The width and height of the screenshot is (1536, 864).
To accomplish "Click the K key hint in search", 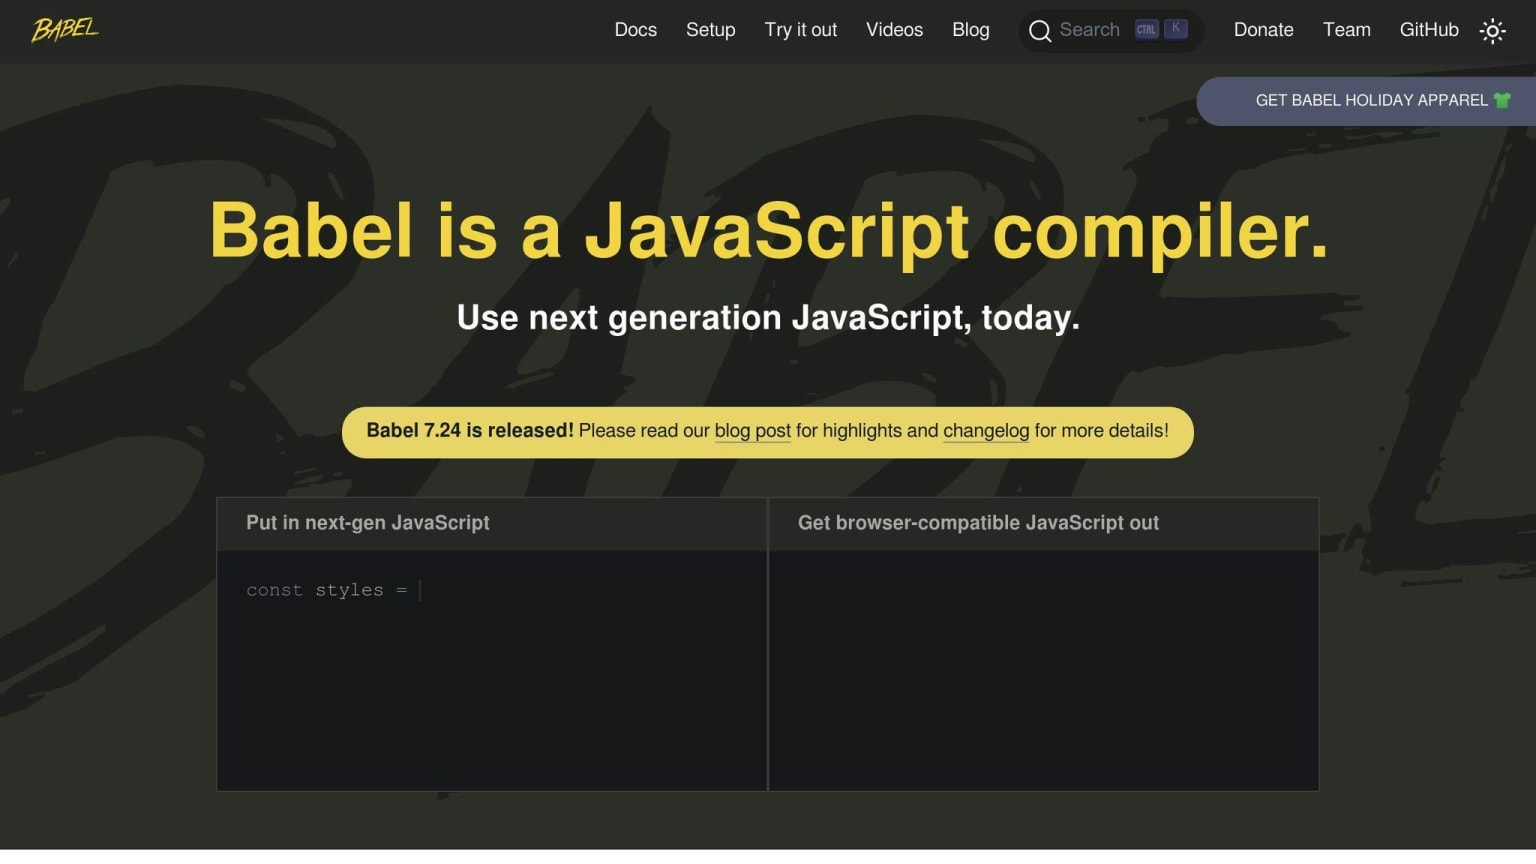I will pyautogui.click(x=1176, y=29).
